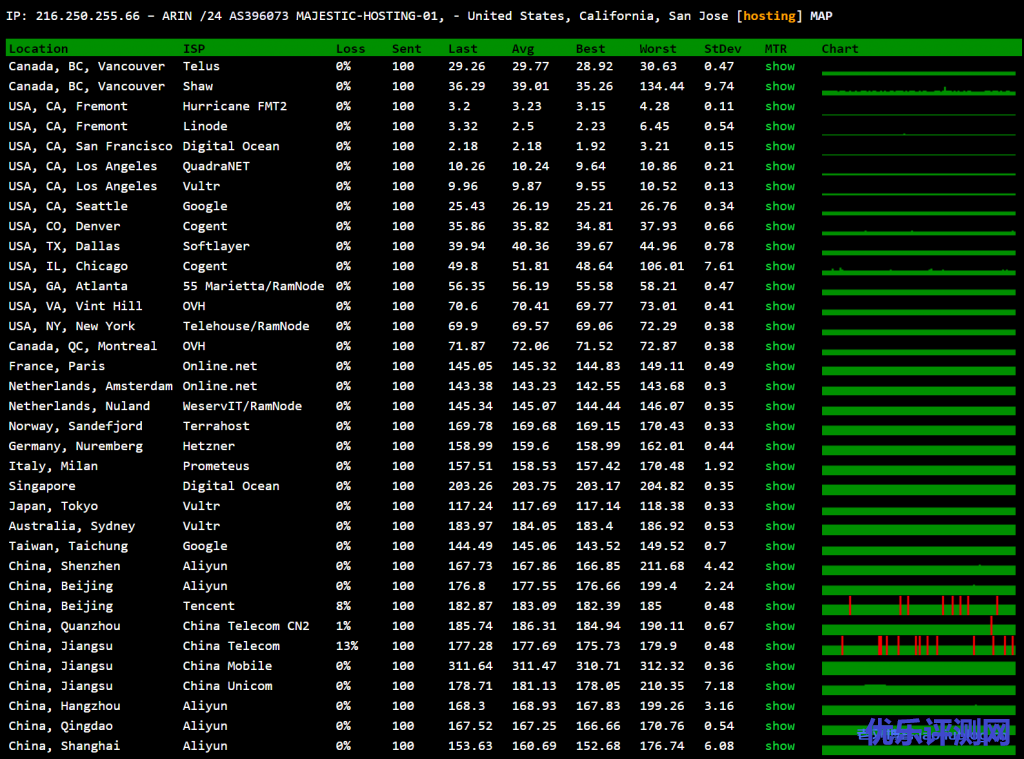Show MTR for Digital Ocean San Francisco

tap(779, 146)
